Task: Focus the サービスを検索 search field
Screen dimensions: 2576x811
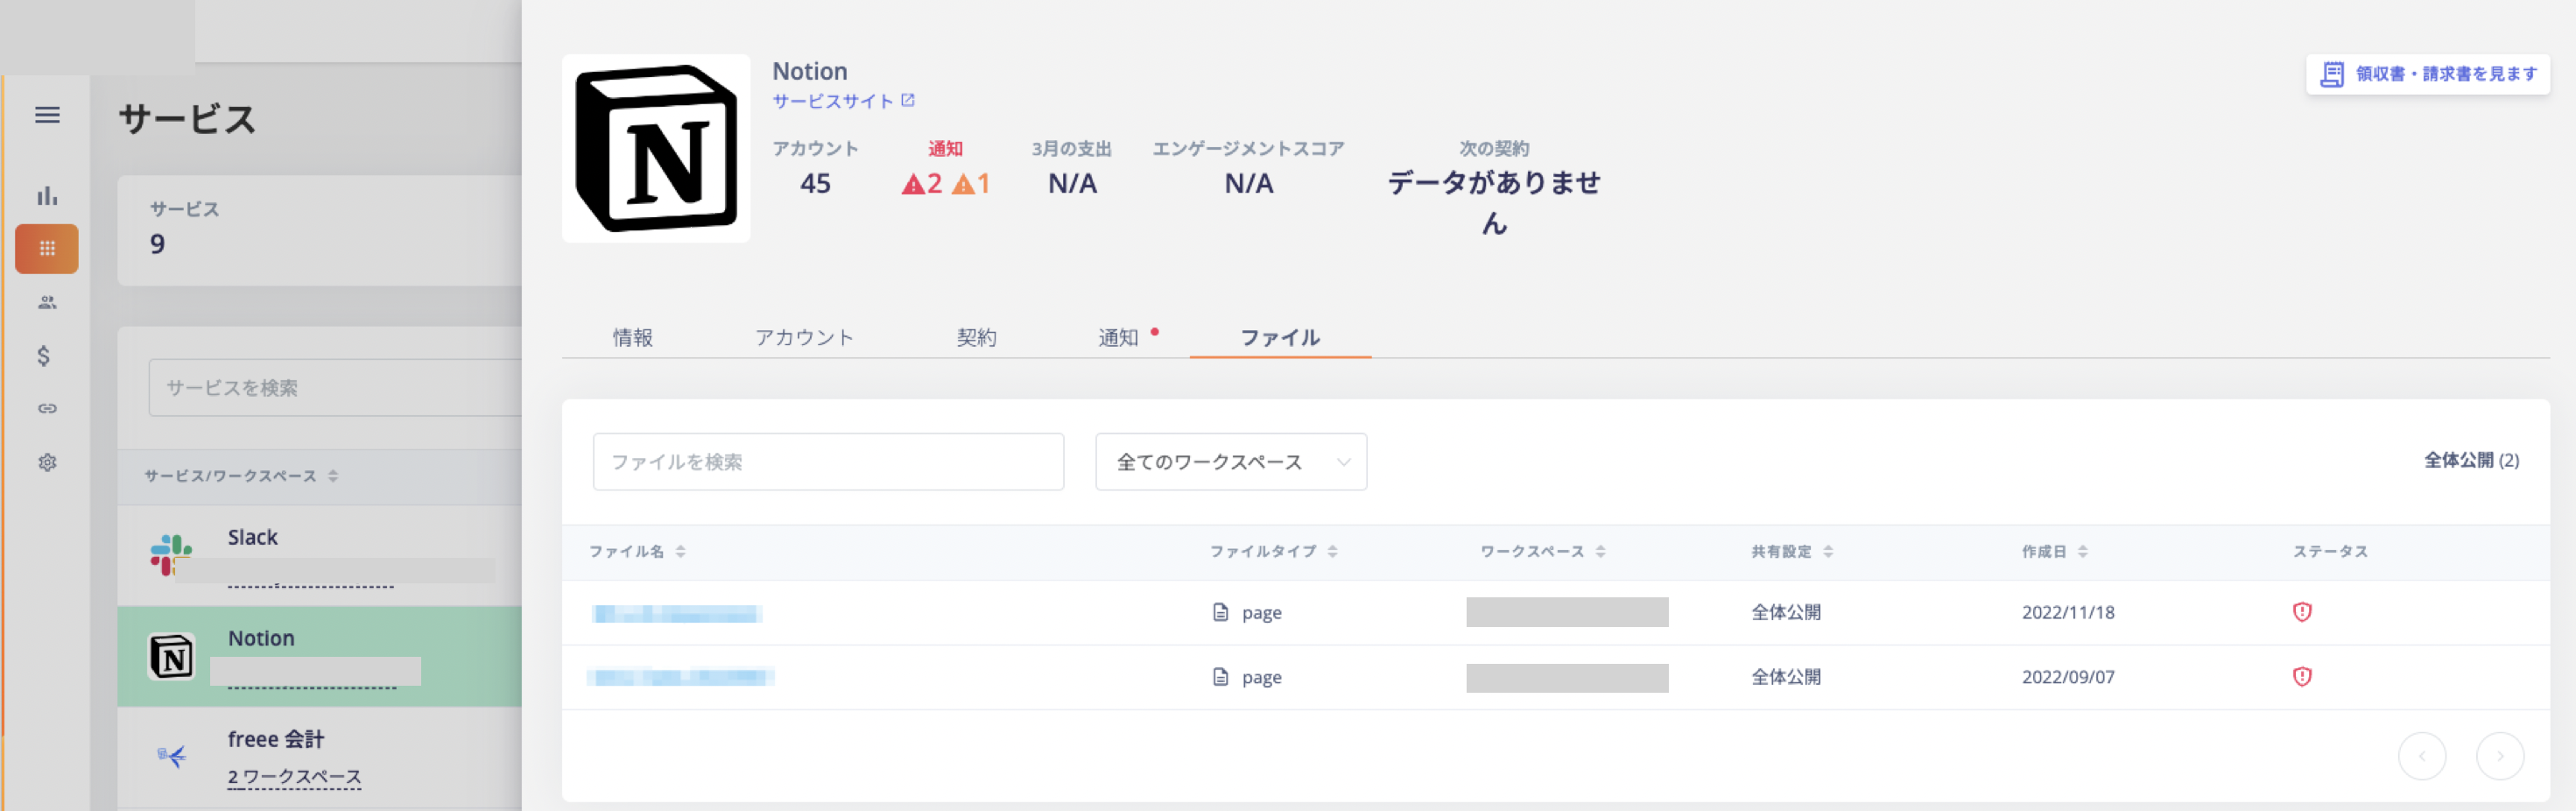Action: [335, 387]
